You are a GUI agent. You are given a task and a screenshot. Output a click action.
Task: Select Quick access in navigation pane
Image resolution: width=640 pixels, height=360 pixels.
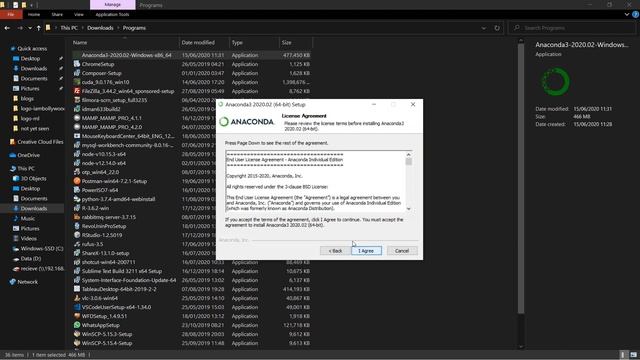[x=32, y=49]
